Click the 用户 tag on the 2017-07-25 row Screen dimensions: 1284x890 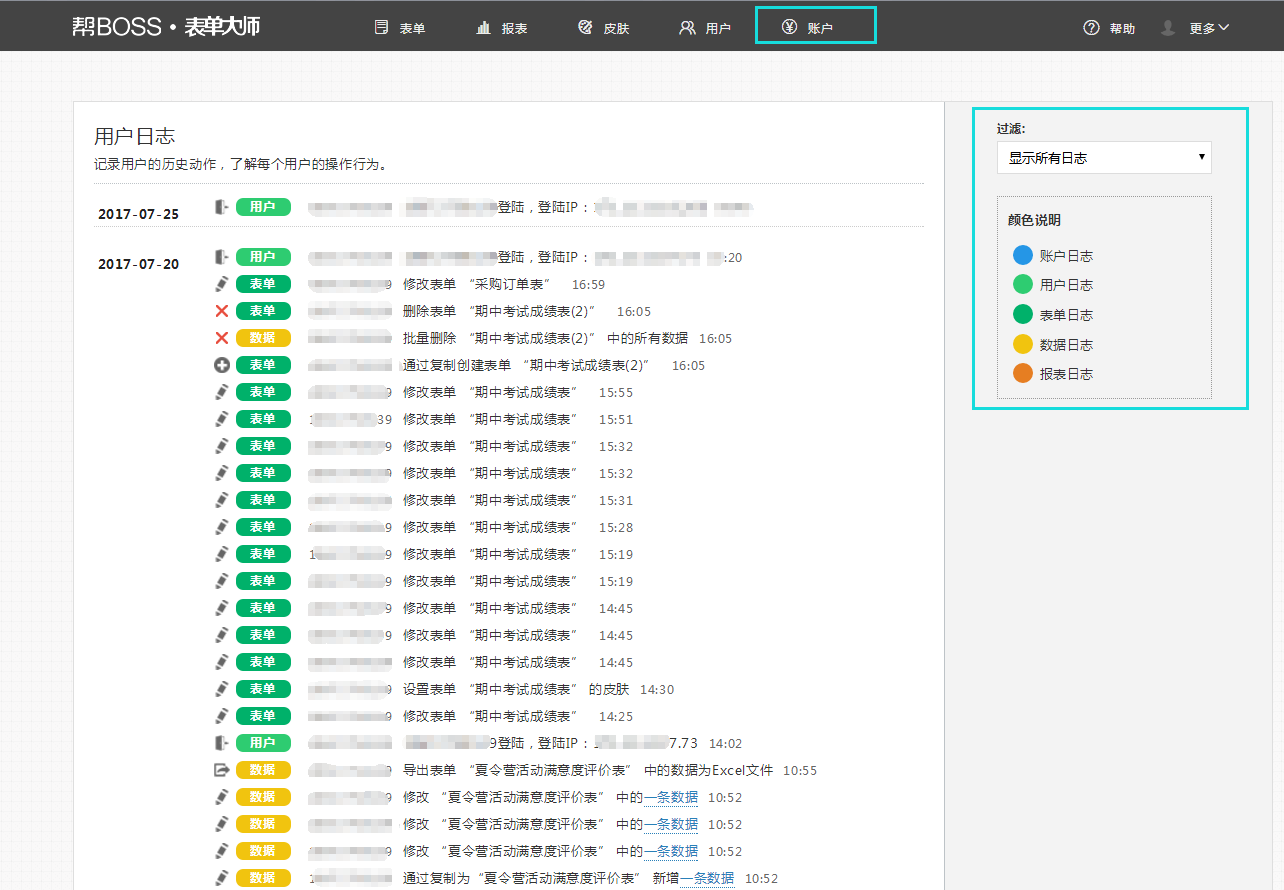pyautogui.click(x=263, y=207)
